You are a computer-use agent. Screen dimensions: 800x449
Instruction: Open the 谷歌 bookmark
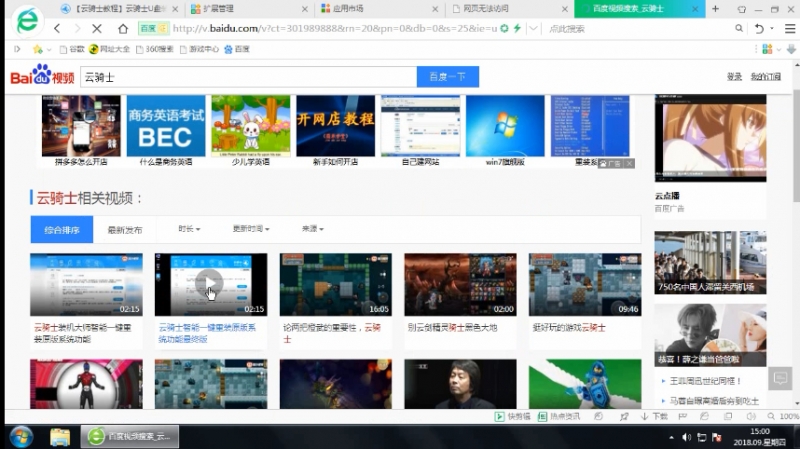click(x=71, y=49)
